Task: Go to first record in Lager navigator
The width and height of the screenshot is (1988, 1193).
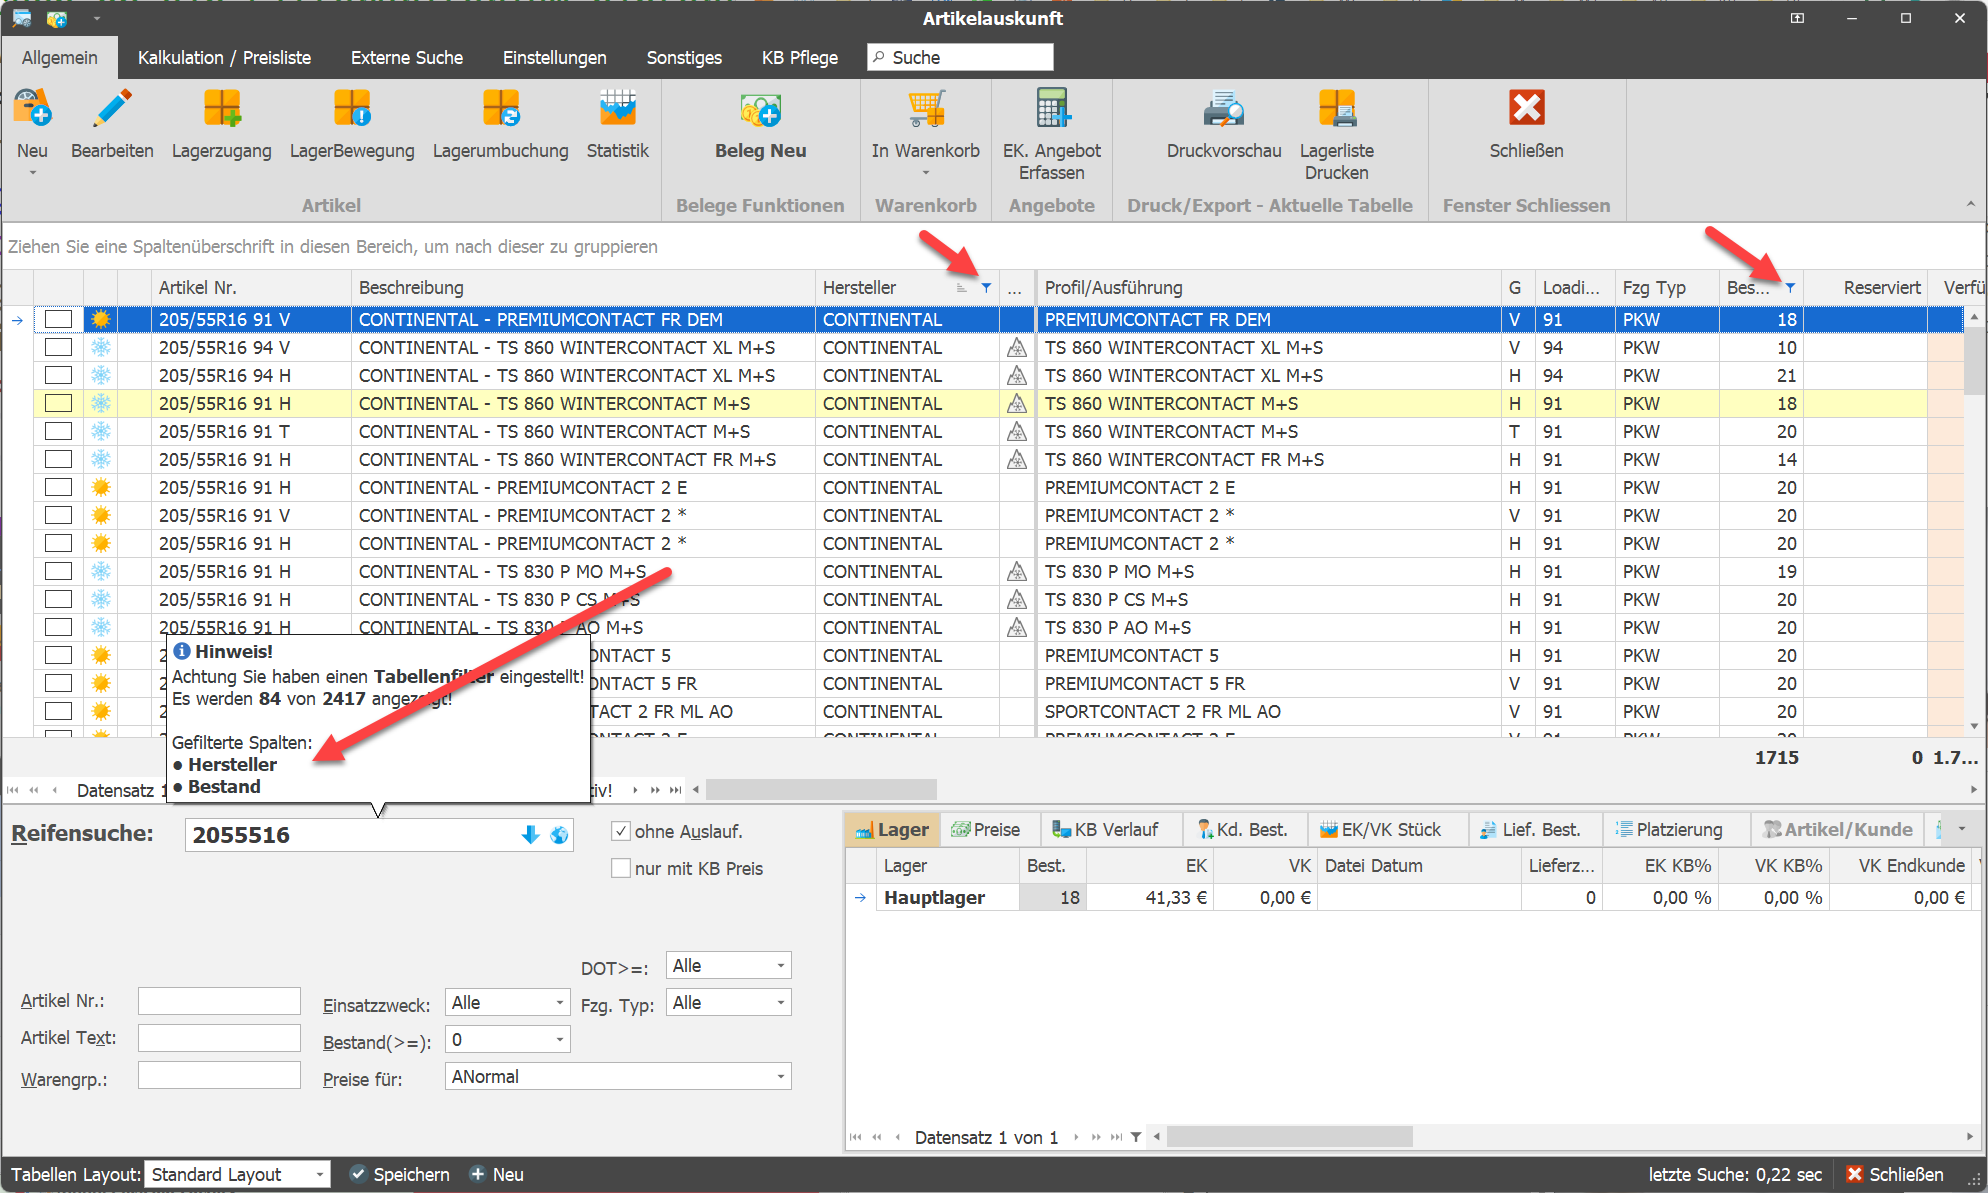Action: click(855, 1137)
